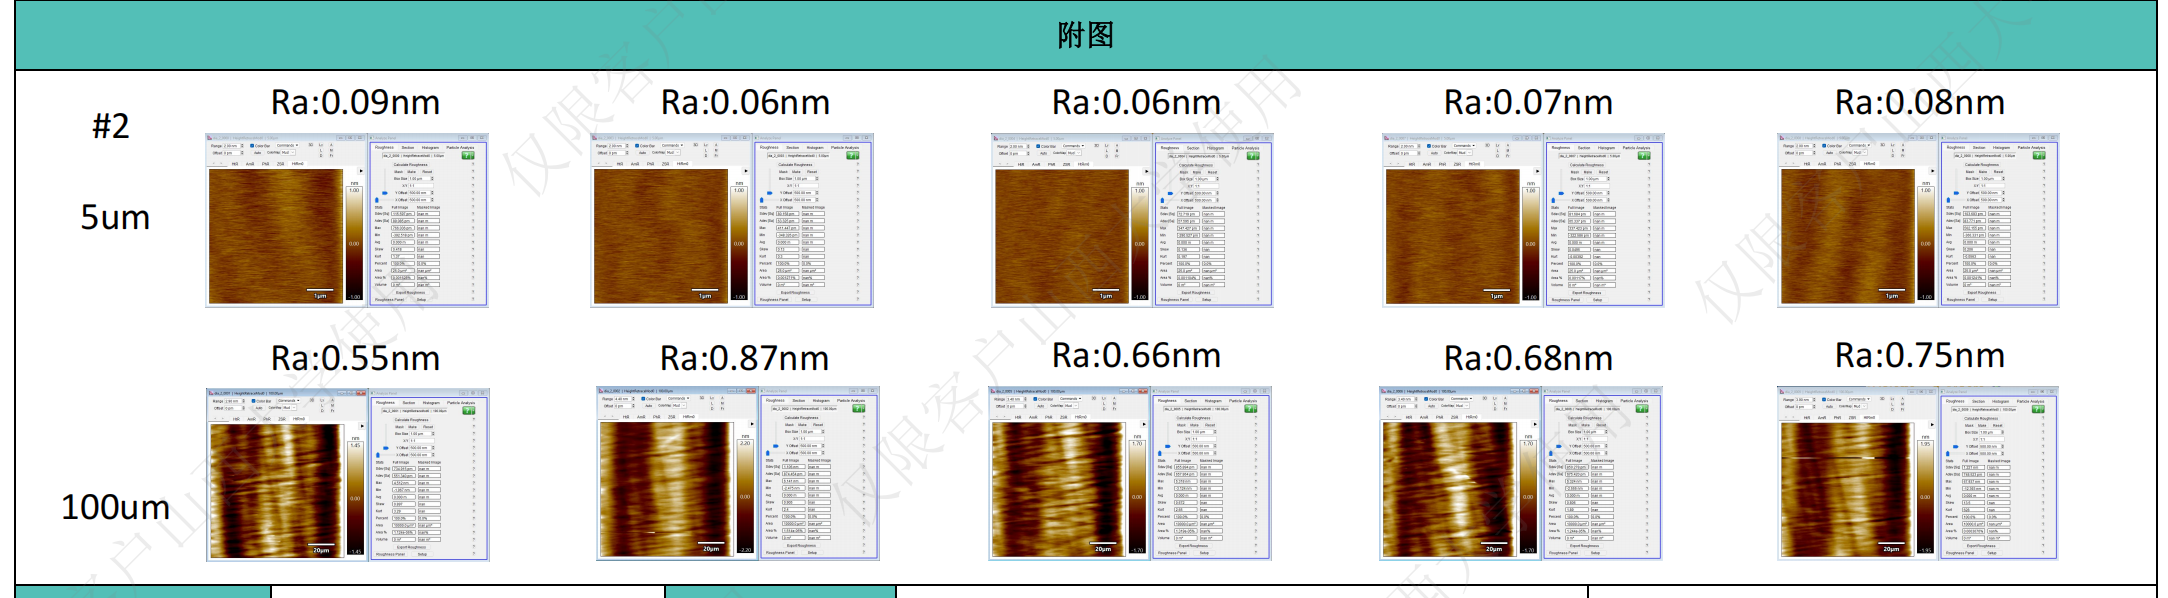Click 3D view icon in Ra:0.87nm window

pyautogui.click(x=702, y=399)
